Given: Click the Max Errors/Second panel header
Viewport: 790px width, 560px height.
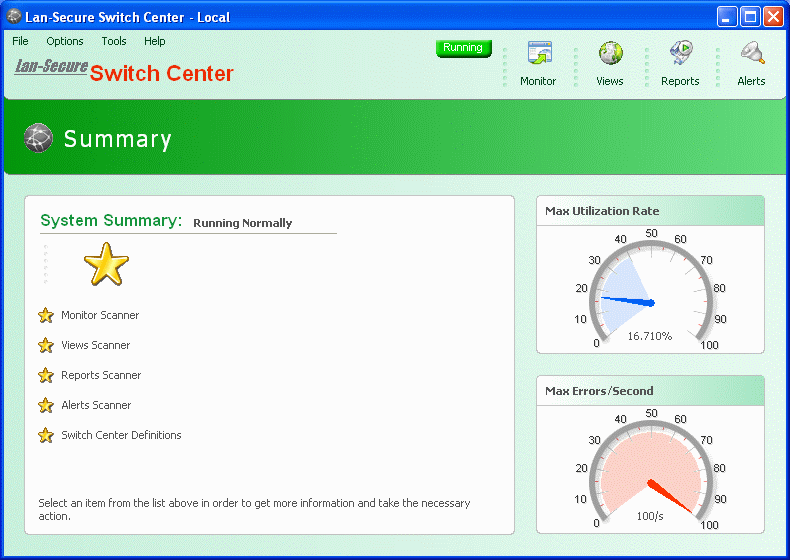Looking at the screenshot, I should pyautogui.click(x=650, y=391).
